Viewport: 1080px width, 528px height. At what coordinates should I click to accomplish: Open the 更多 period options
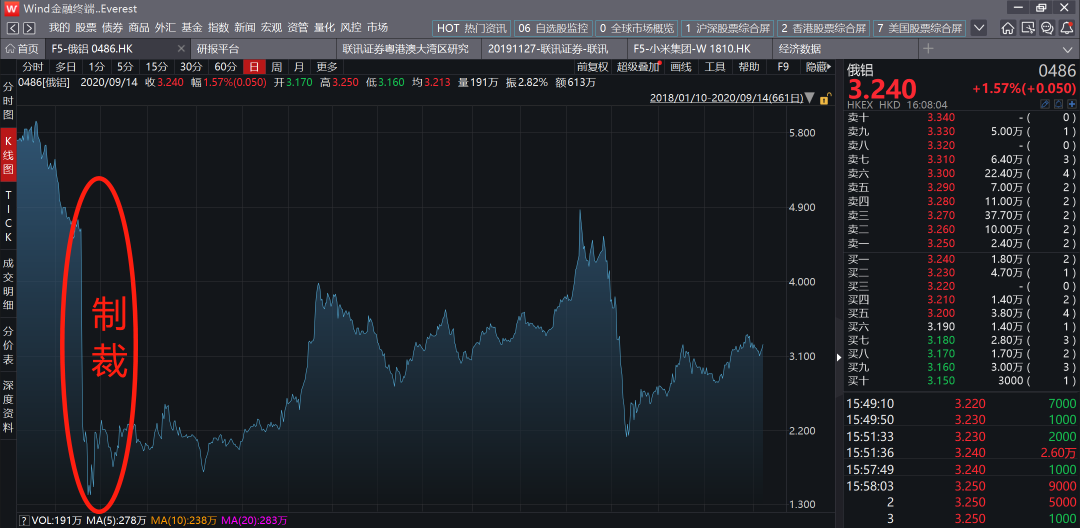(327, 67)
